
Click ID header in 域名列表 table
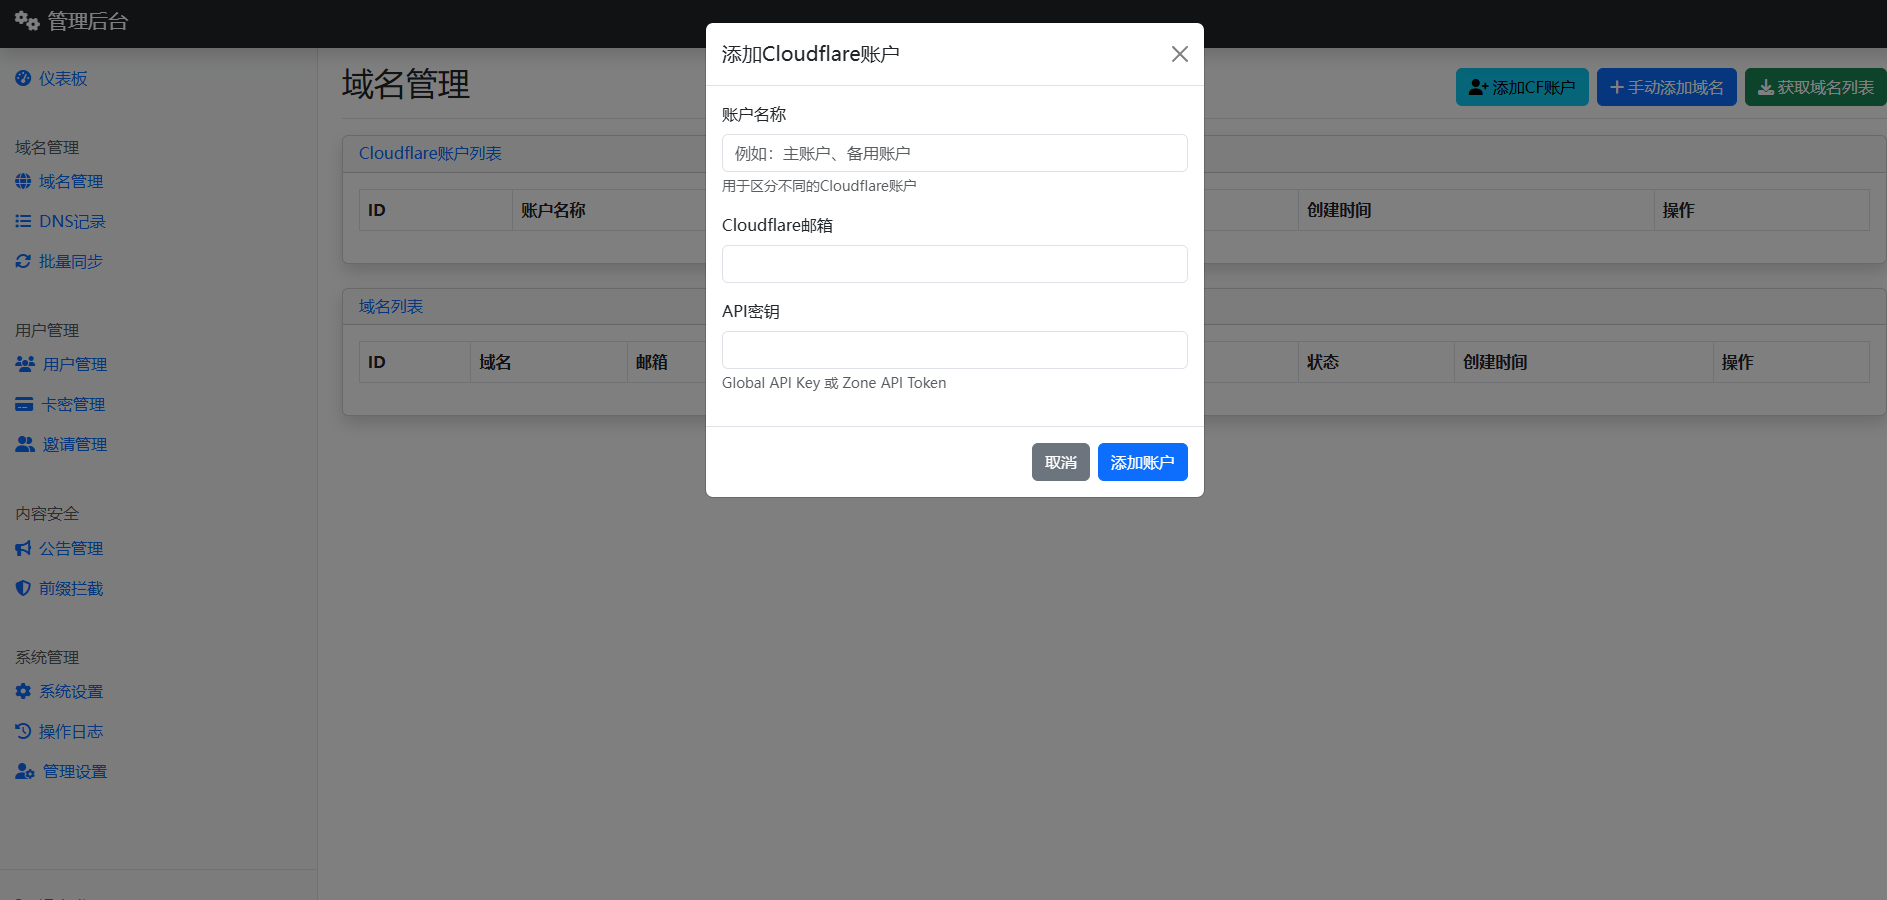(x=377, y=362)
